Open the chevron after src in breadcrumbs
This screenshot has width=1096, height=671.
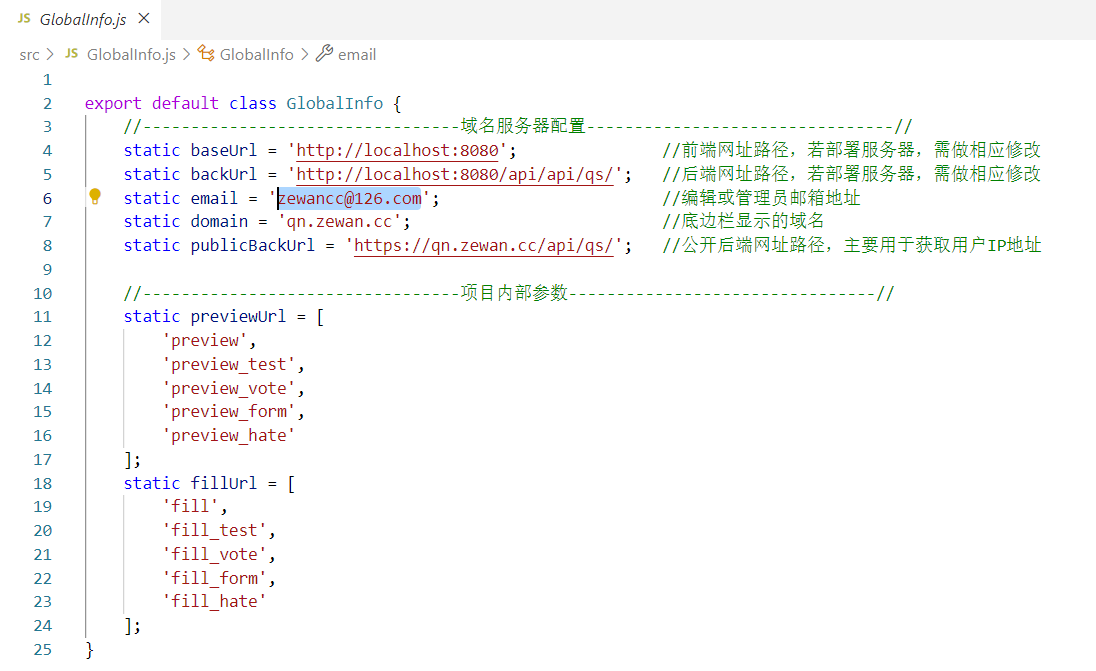(48, 54)
